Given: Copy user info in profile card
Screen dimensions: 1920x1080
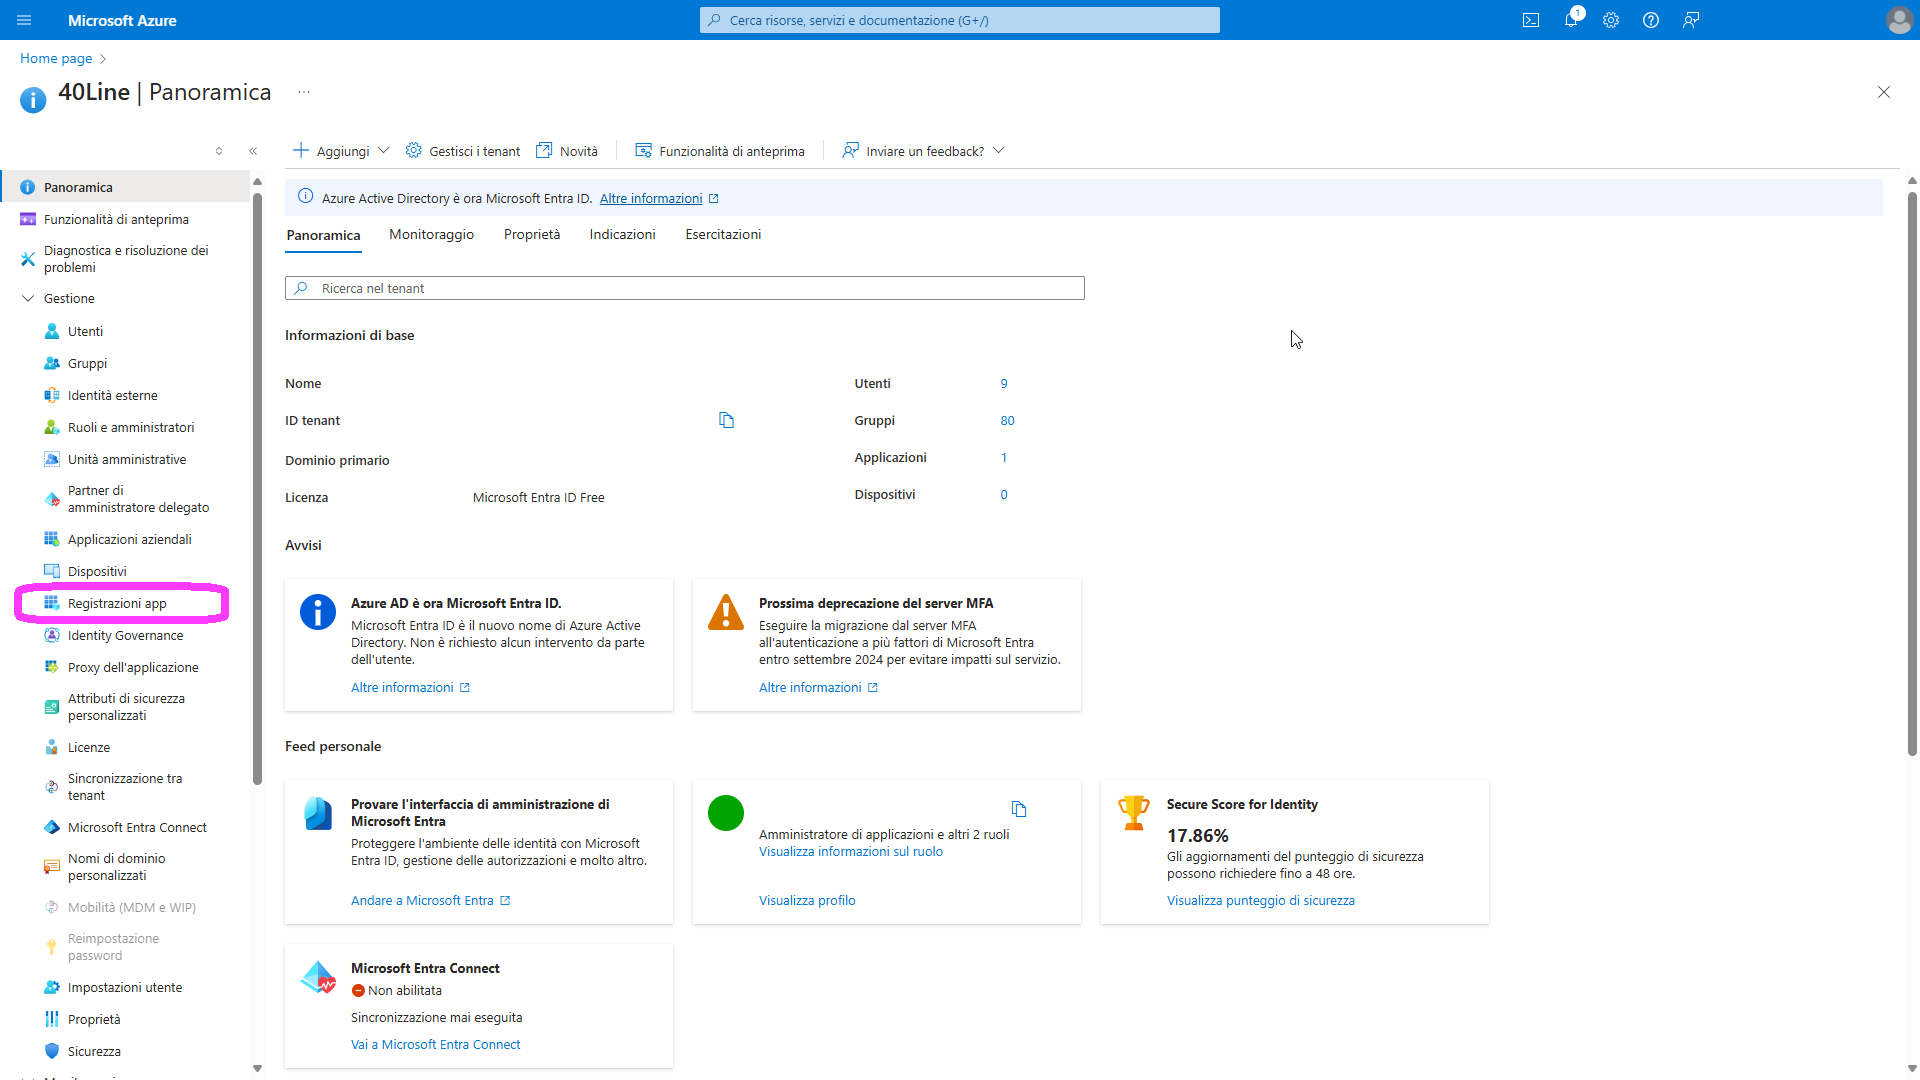Looking at the screenshot, I should [1019, 809].
